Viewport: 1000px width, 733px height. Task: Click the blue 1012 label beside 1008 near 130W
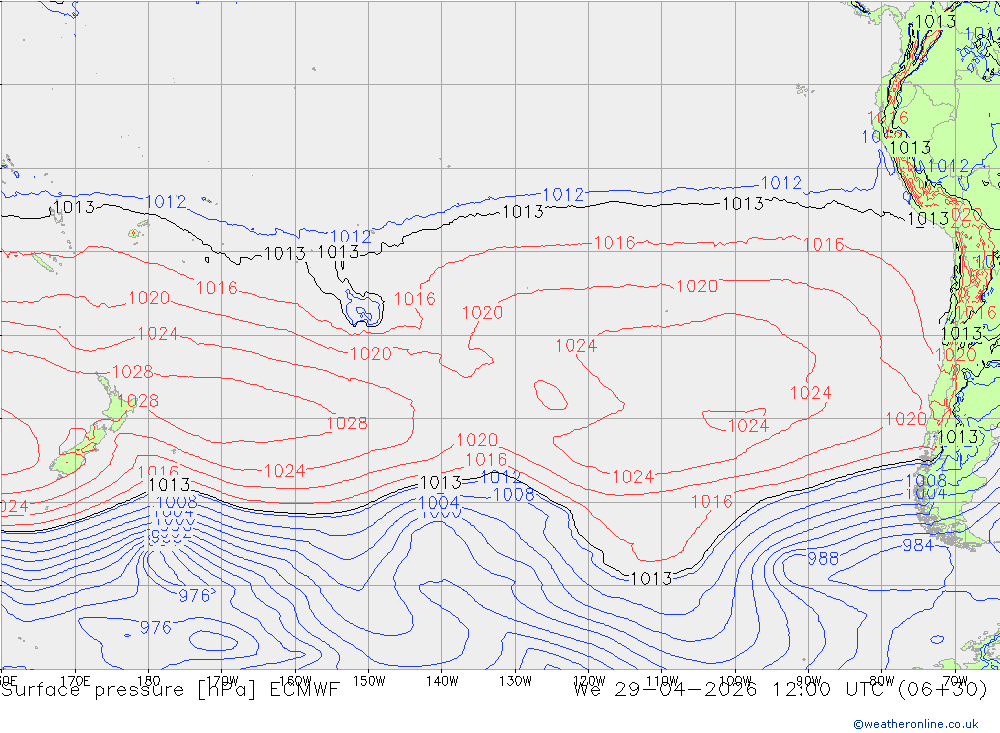[x=501, y=477]
